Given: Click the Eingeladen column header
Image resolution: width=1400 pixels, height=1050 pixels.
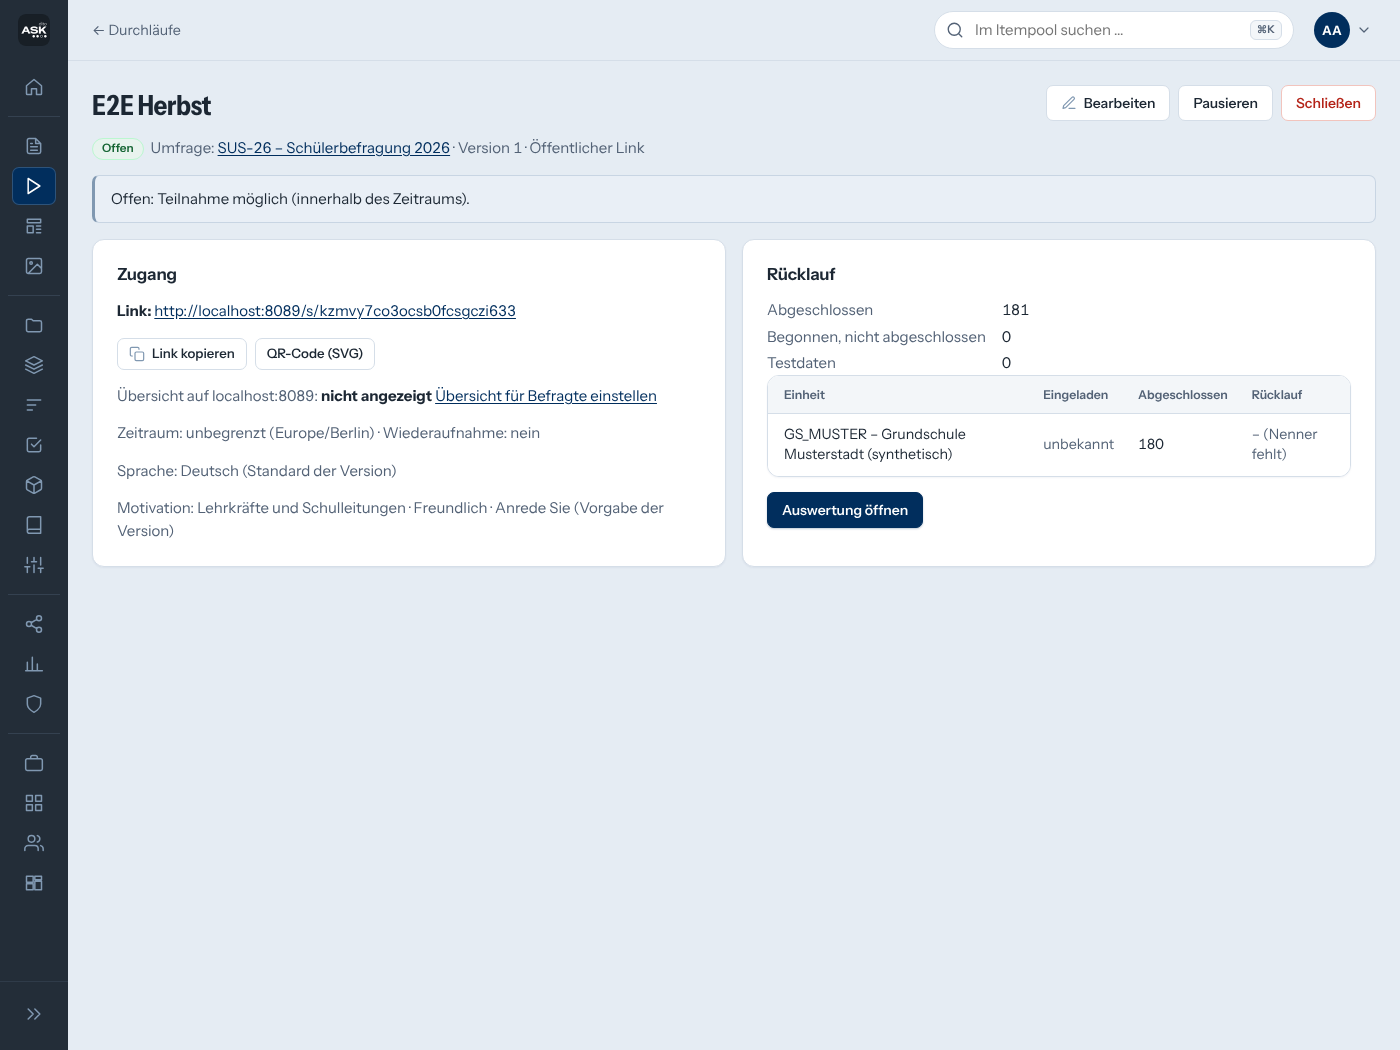Looking at the screenshot, I should (1075, 395).
